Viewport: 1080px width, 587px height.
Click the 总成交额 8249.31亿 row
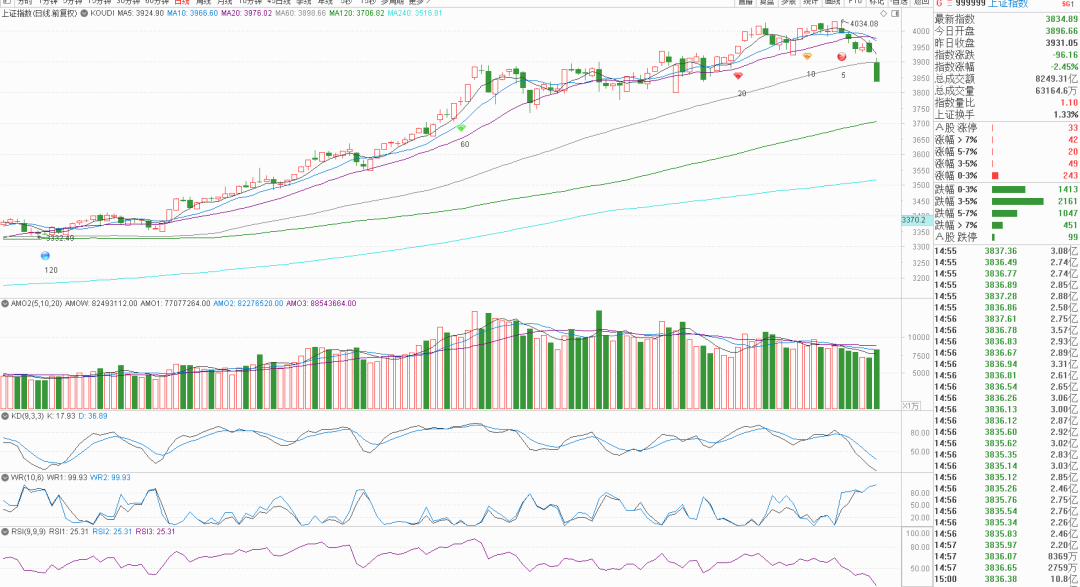(1006, 79)
